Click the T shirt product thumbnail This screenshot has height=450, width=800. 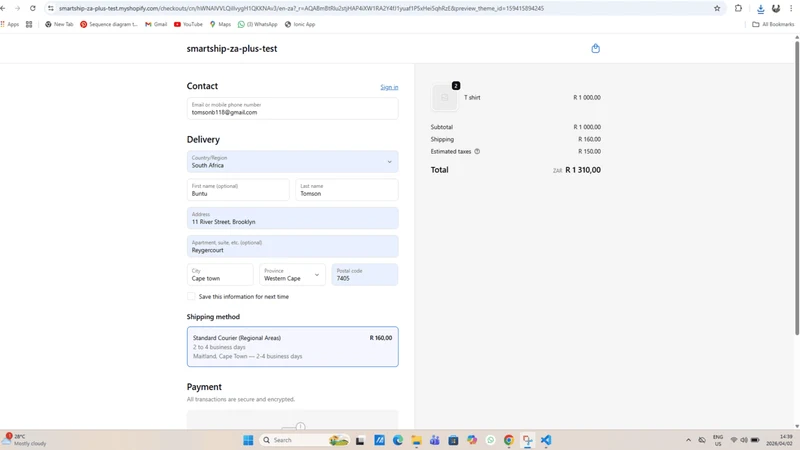pos(445,97)
